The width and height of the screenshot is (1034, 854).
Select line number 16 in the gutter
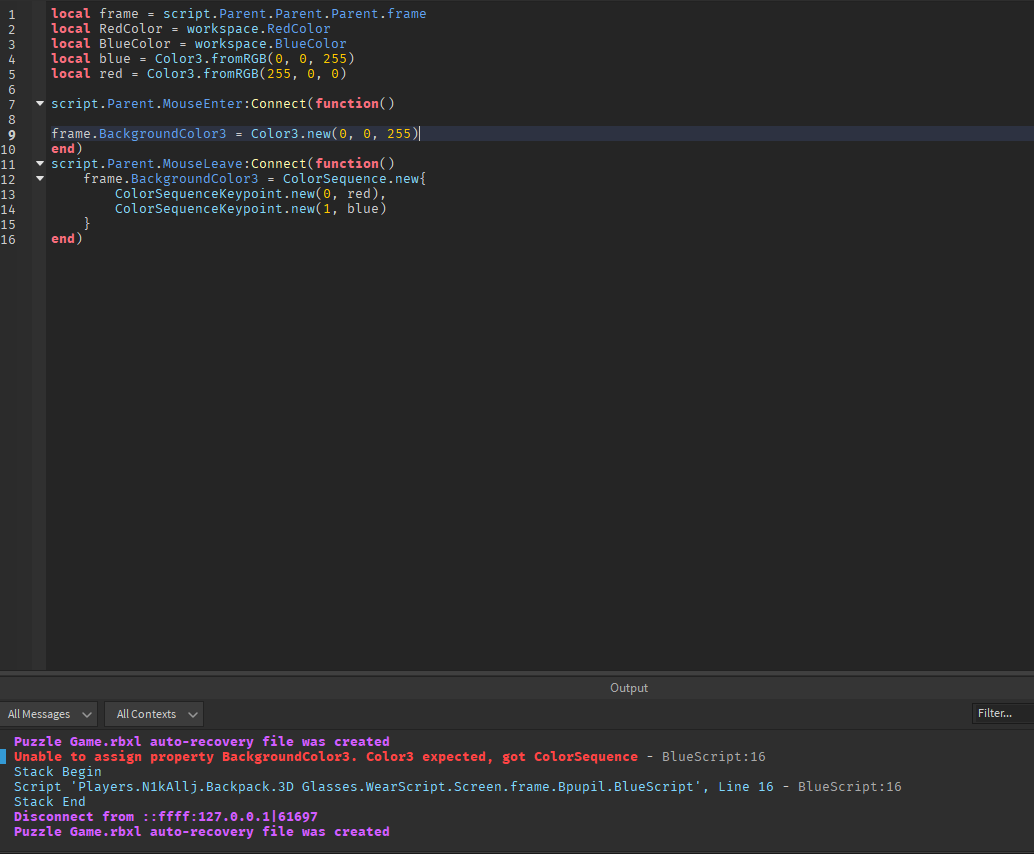coord(10,238)
